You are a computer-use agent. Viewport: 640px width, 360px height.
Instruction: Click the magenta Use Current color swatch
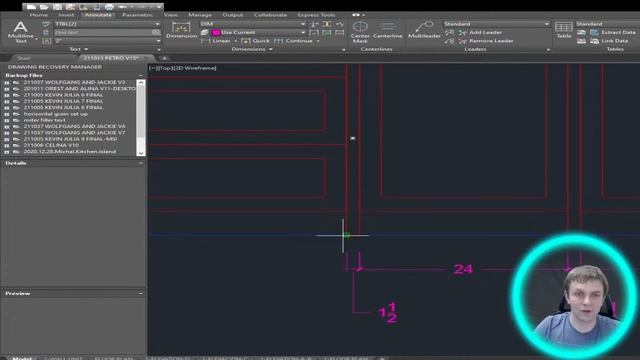tap(216, 32)
